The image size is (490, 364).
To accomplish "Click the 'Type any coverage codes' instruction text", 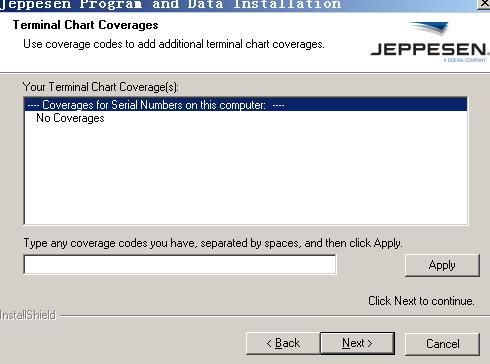I will (x=213, y=243).
